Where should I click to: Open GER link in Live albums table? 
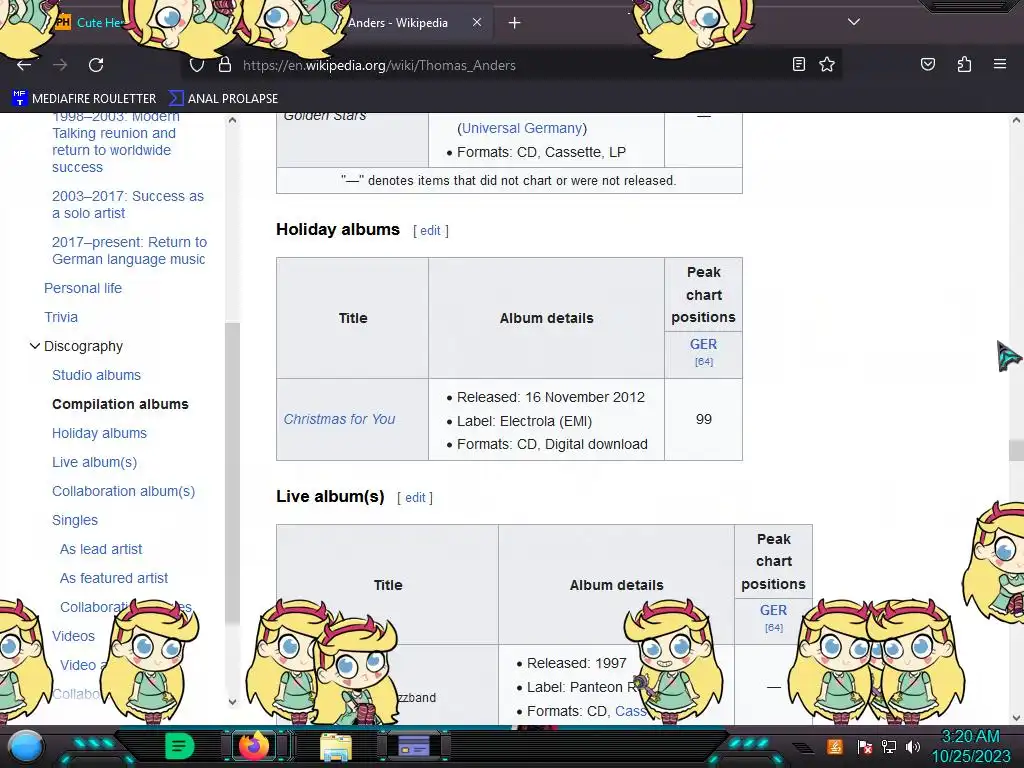pyautogui.click(x=773, y=610)
